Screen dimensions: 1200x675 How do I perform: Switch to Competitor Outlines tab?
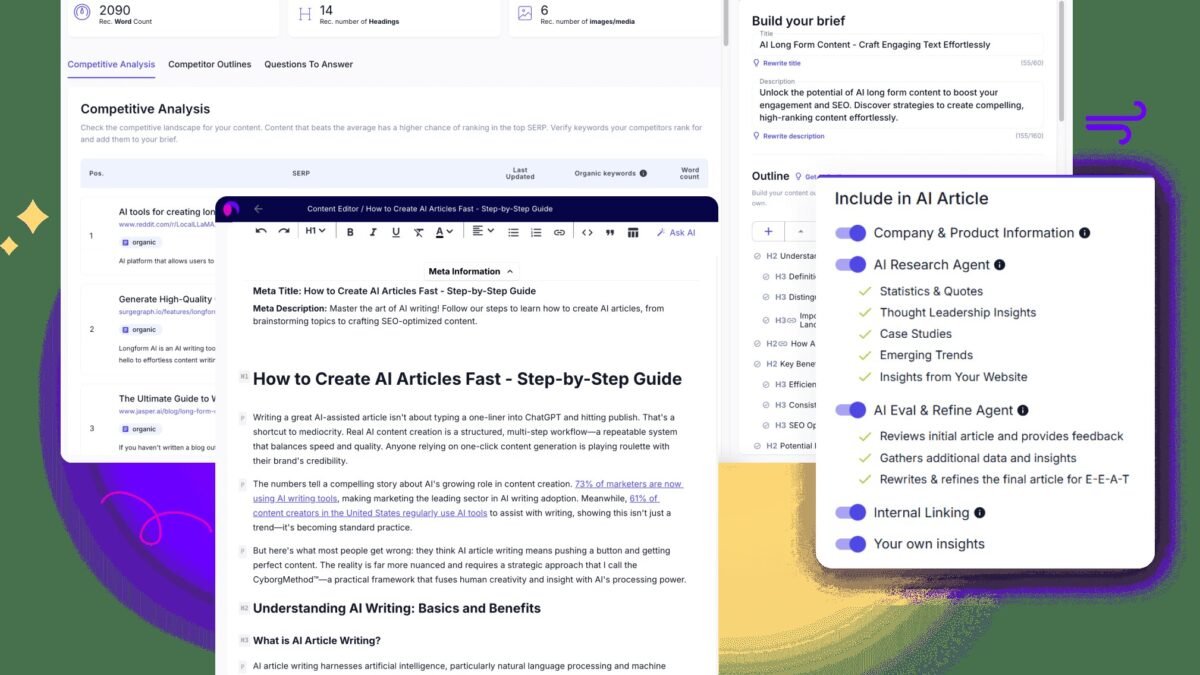pyautogui.click(x=210, y=64)
